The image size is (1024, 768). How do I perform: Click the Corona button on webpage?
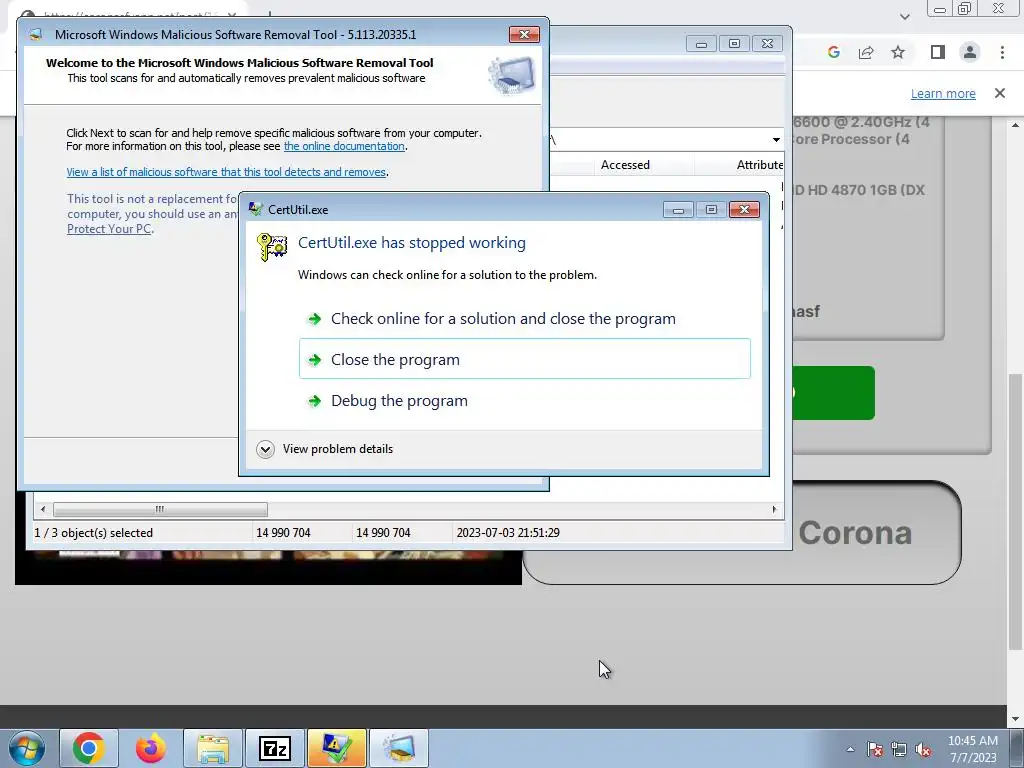coord(854,533)
